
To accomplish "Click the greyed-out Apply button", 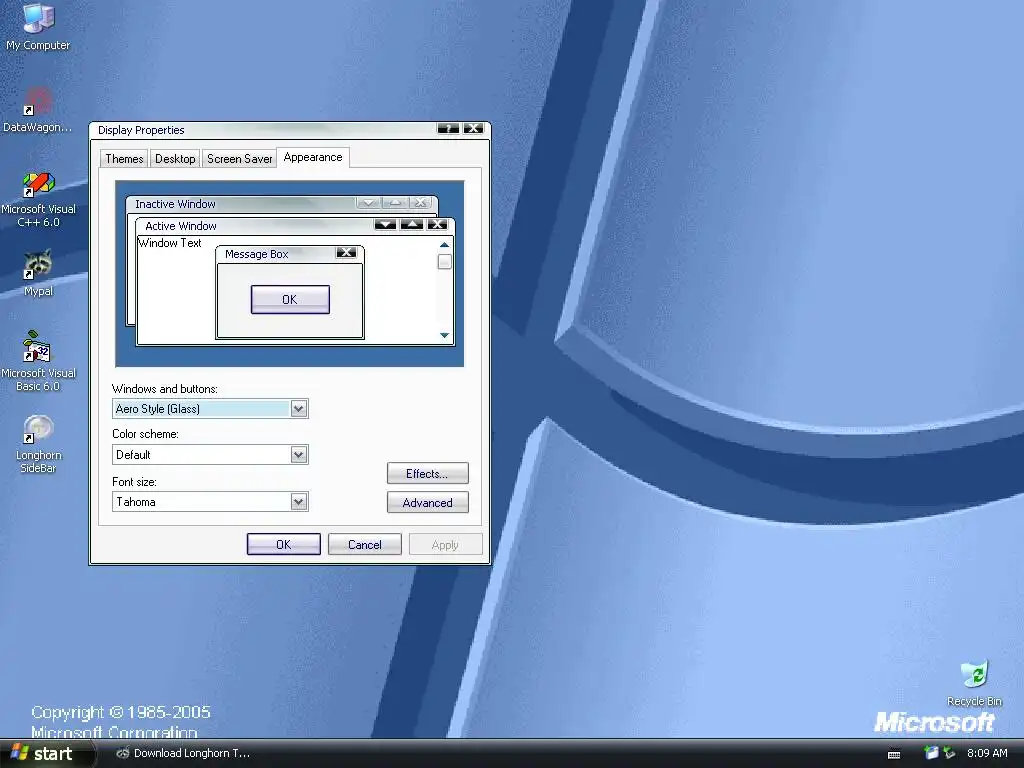I will pyautogui.click(x=445, y=545).
